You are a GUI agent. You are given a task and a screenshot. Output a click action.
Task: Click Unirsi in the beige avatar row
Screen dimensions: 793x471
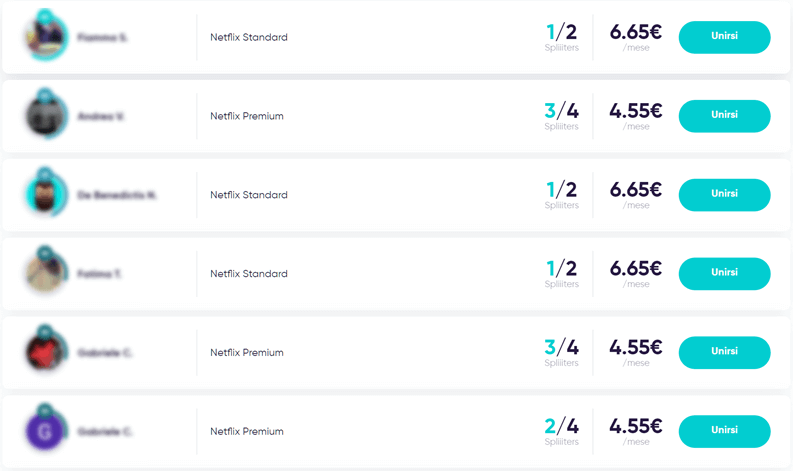724,274
